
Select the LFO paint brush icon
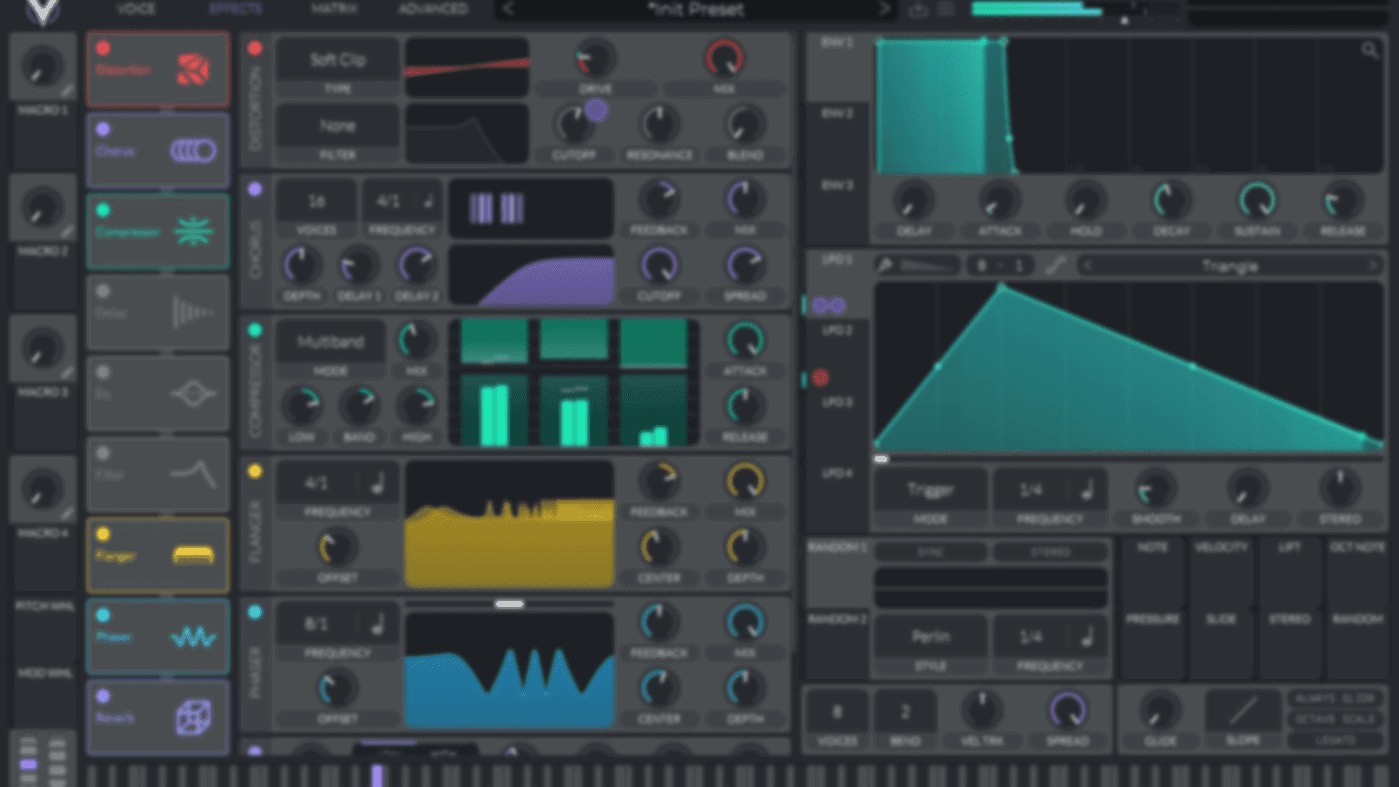tap(885, 266)
